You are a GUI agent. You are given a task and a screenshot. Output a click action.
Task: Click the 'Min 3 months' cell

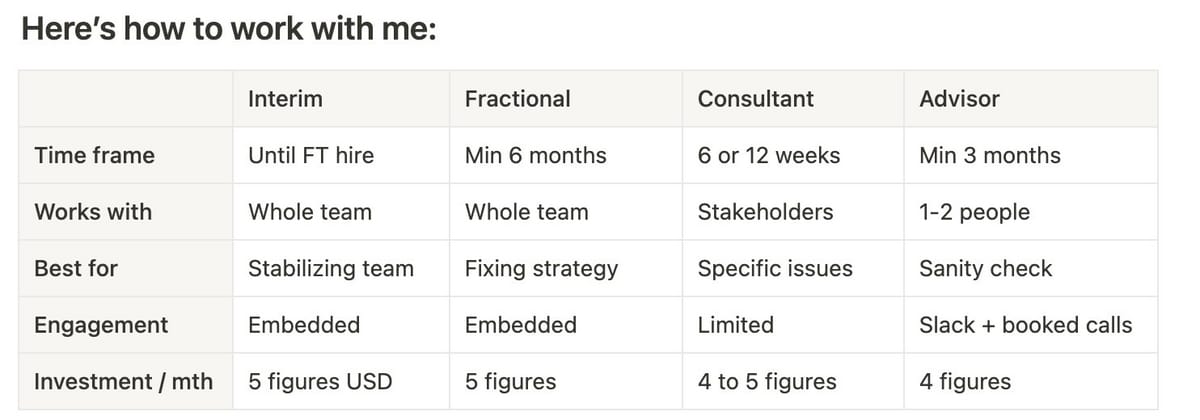point(989,156)
